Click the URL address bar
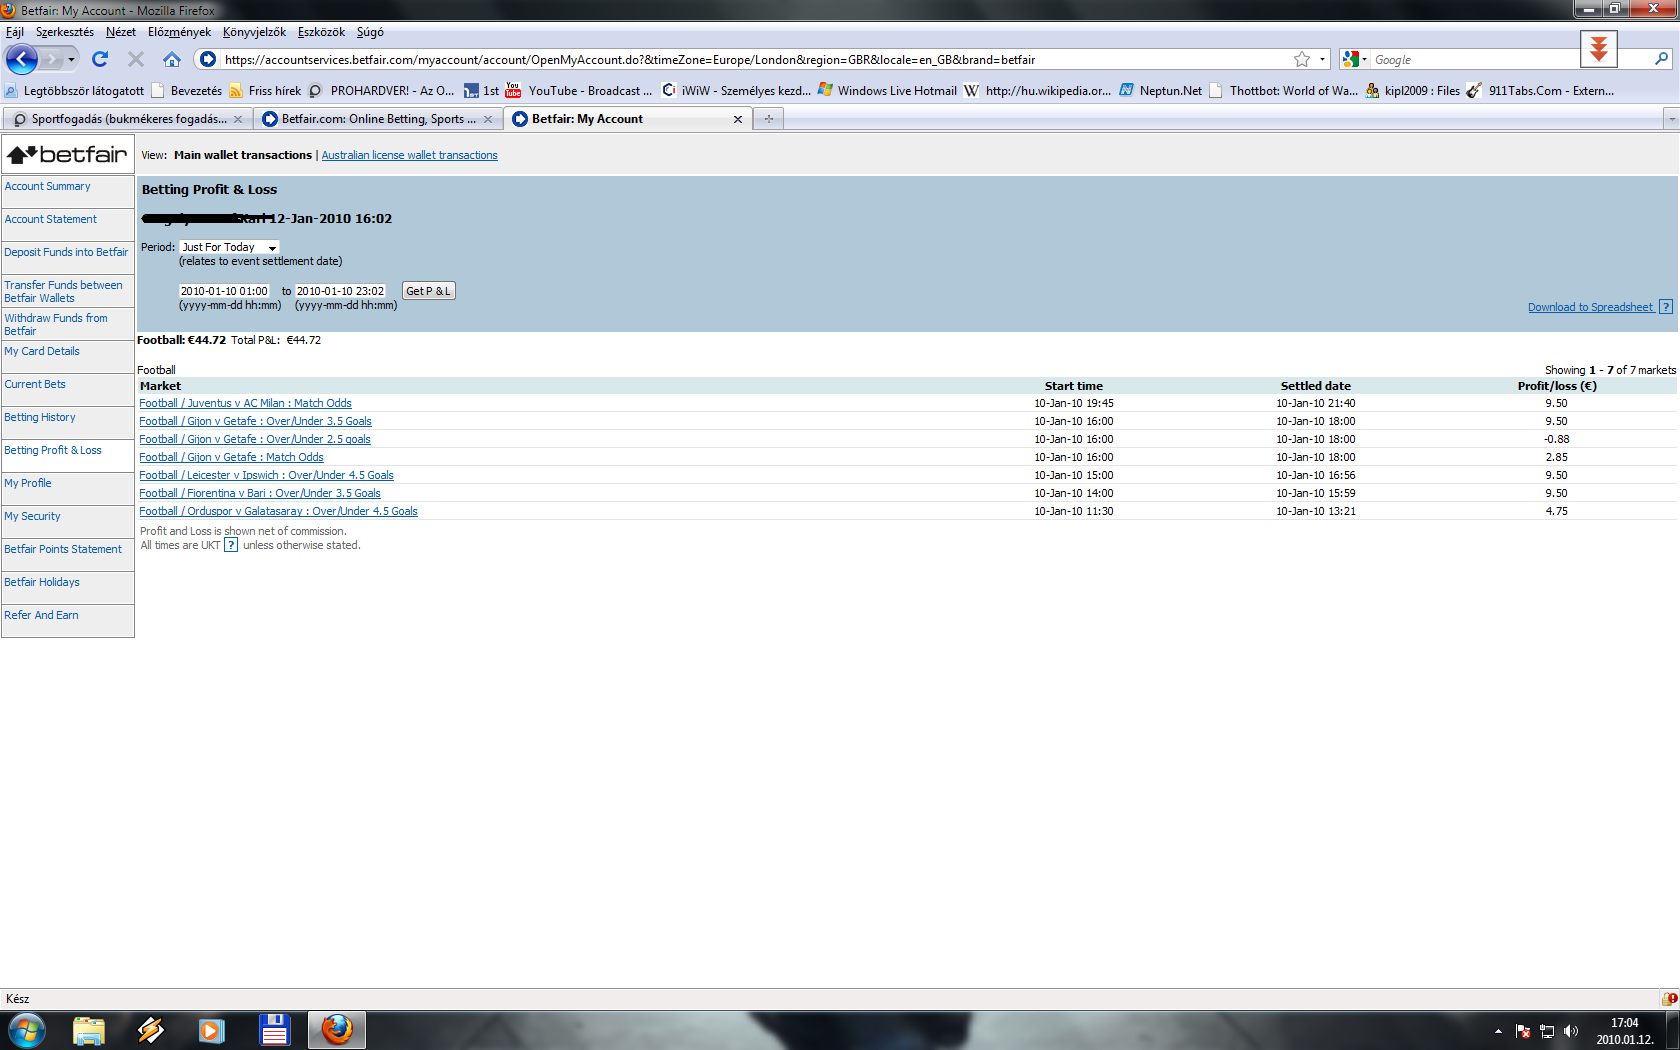 (x=755, y=59)
